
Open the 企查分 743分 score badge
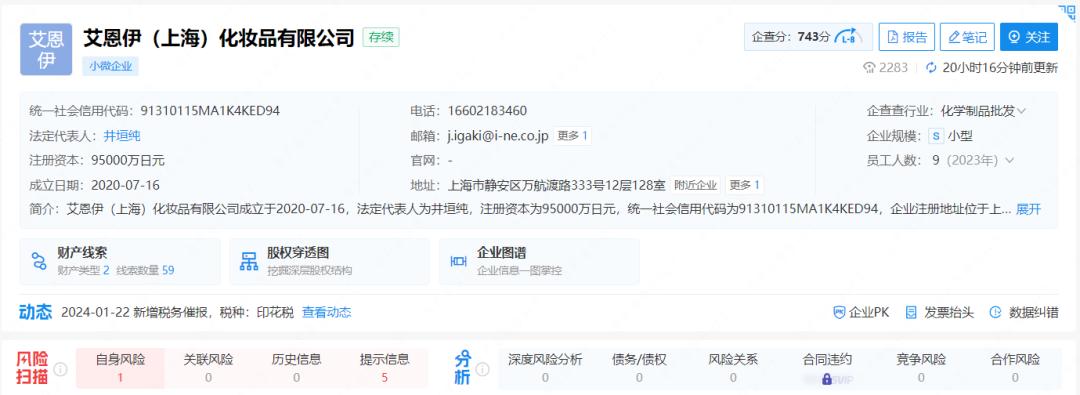click(x=808, y=37)
